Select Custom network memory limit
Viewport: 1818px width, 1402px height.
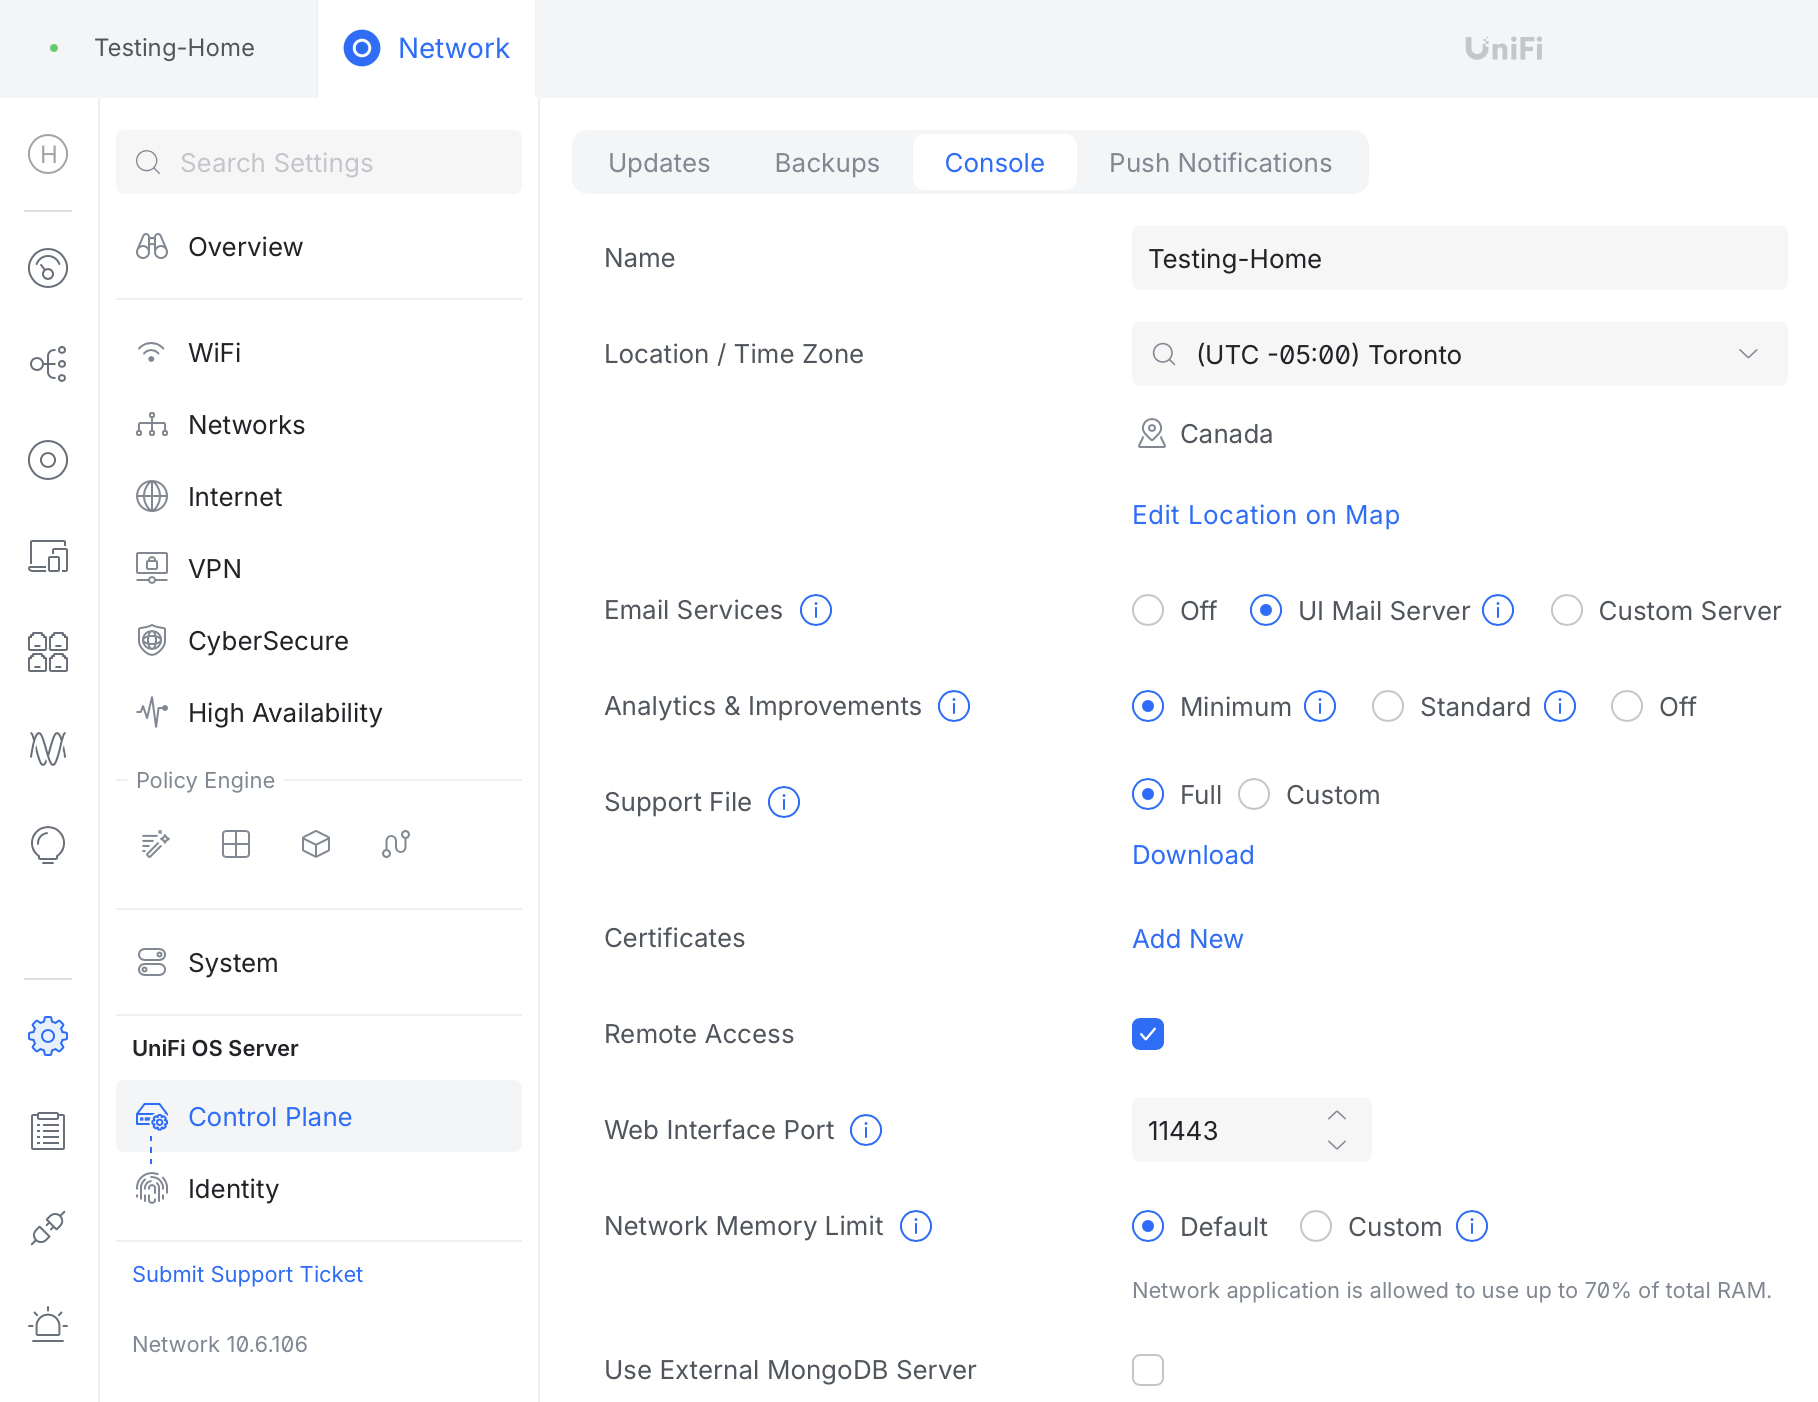[1316, 1226]
